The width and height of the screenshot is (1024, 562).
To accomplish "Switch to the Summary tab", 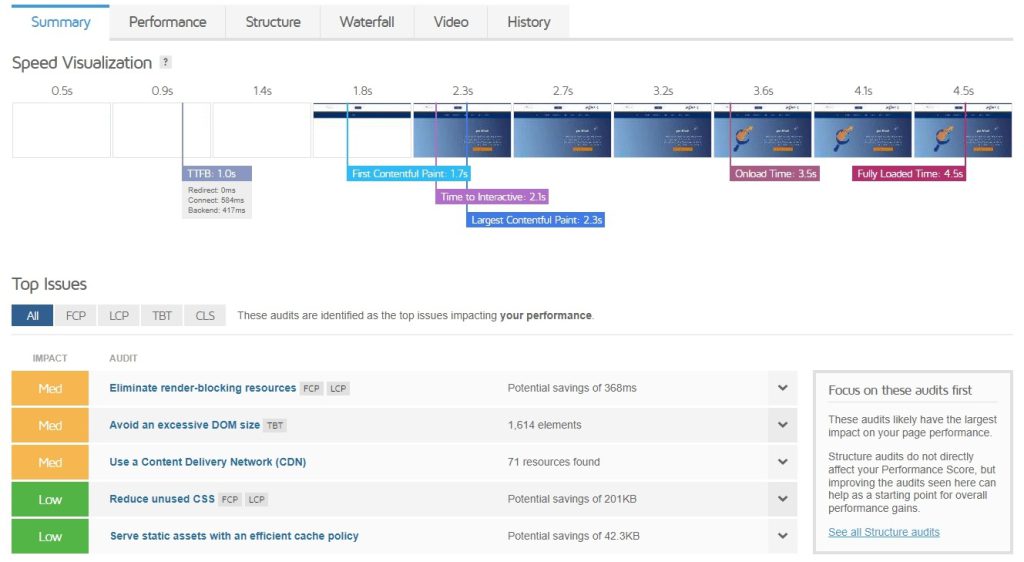I will click(61, 22).
